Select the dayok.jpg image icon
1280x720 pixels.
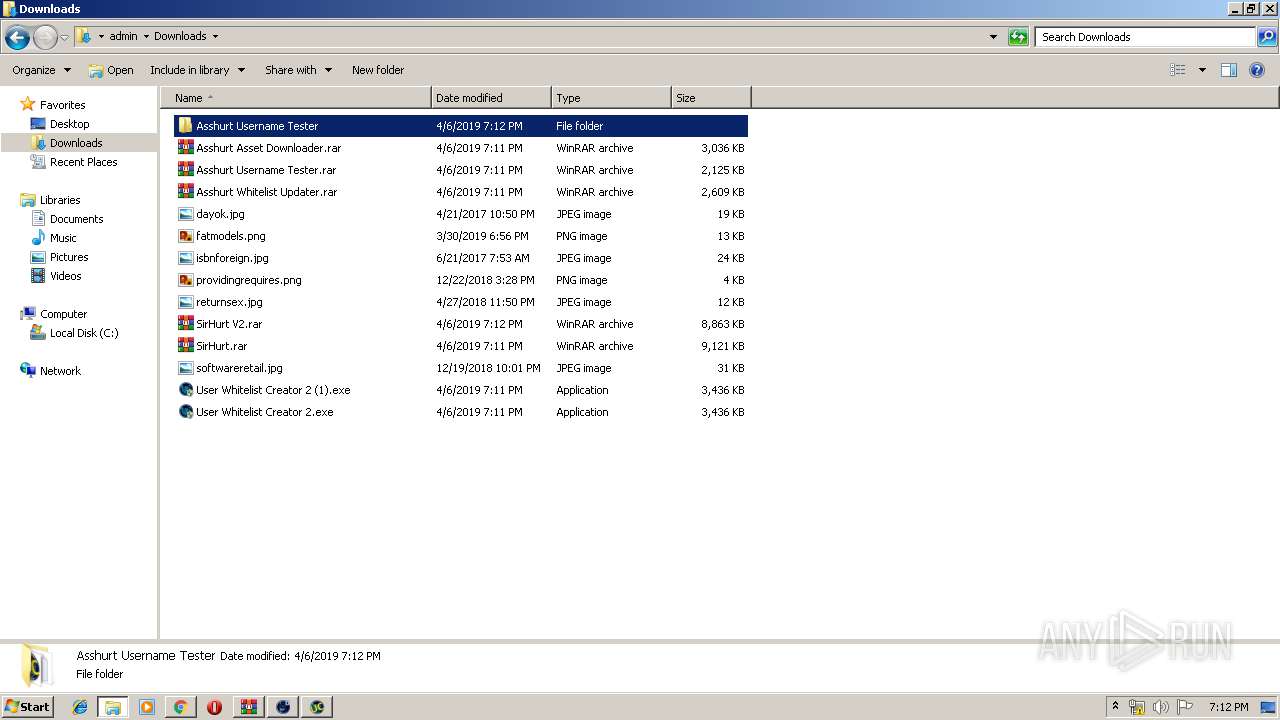click(185, 214)
